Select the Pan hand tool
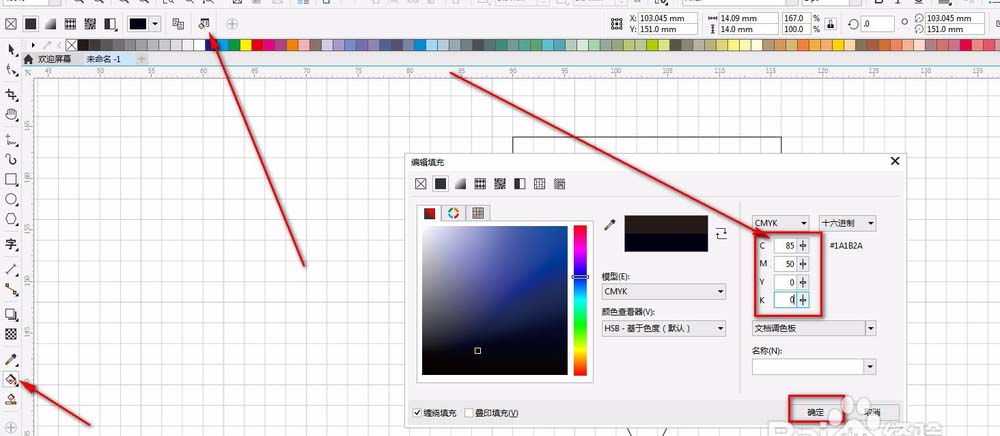This screenshot has width=1000, height=436. 11,115
